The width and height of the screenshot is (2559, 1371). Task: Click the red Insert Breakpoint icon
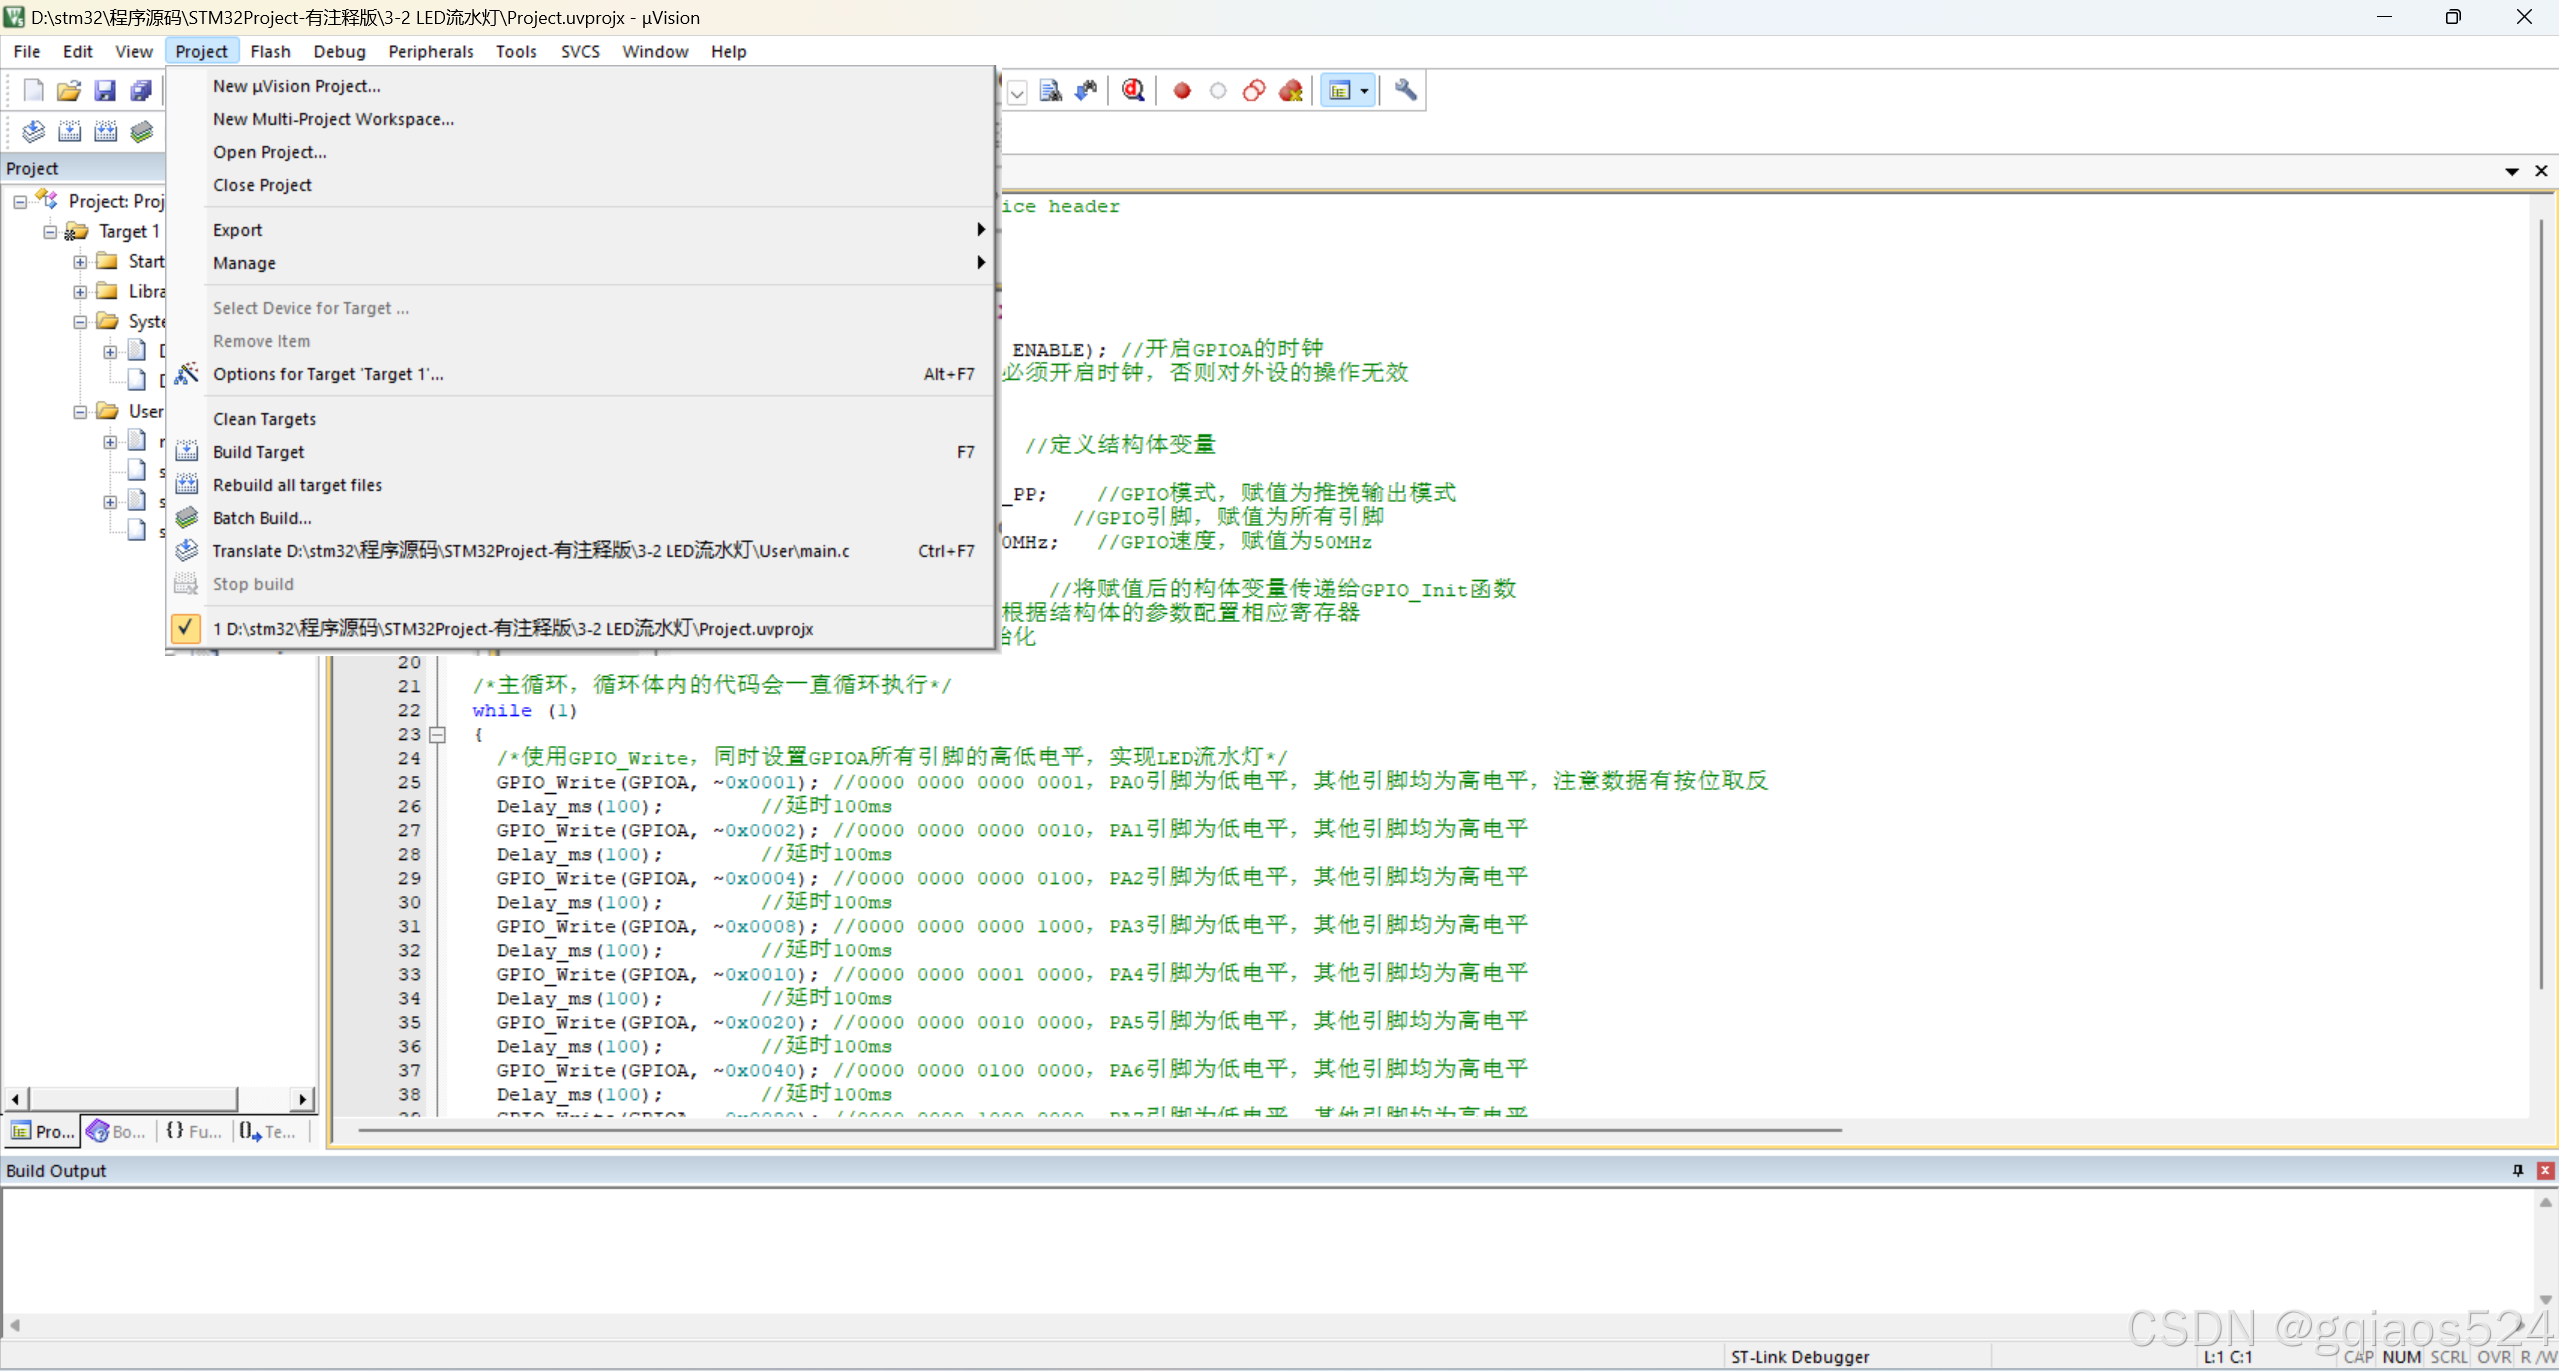(1182, 91)
